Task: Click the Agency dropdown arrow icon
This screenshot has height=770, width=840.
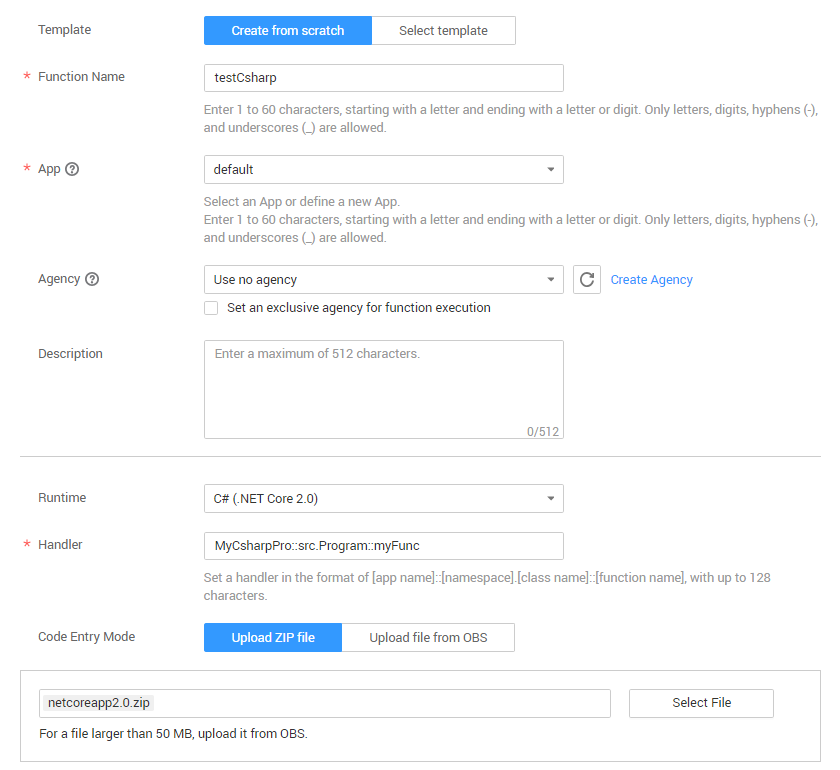Action: [x=550, y=280]
